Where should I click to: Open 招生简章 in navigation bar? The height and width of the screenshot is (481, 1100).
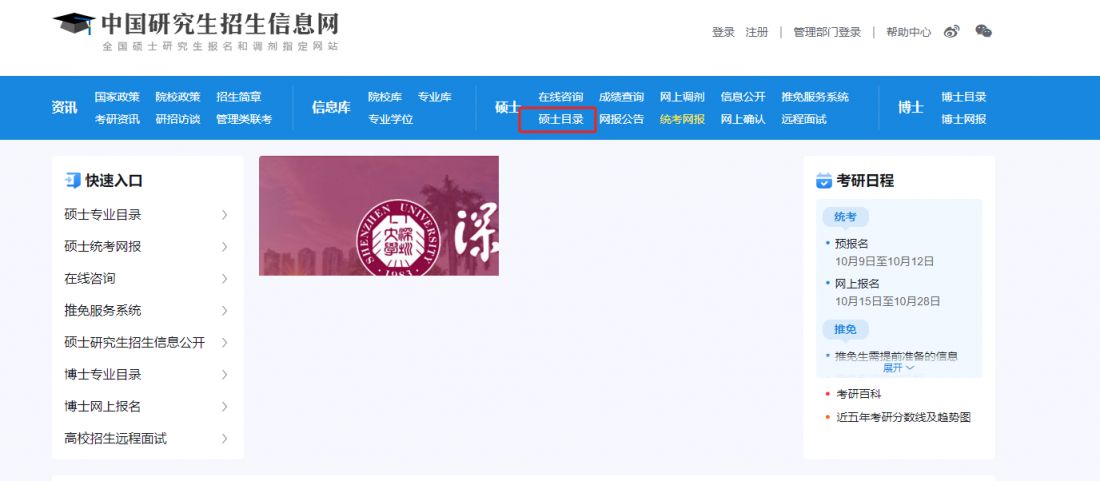click(x=239, y=97)
